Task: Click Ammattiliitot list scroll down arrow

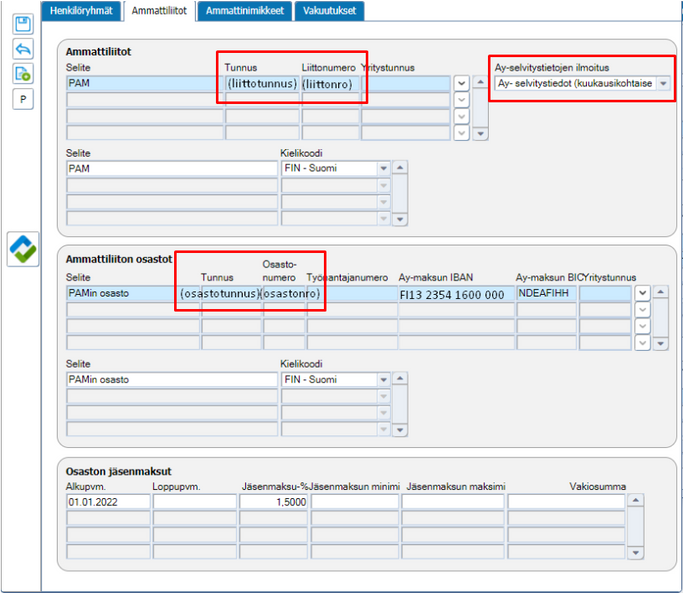Action: click(x=480, y=134)
